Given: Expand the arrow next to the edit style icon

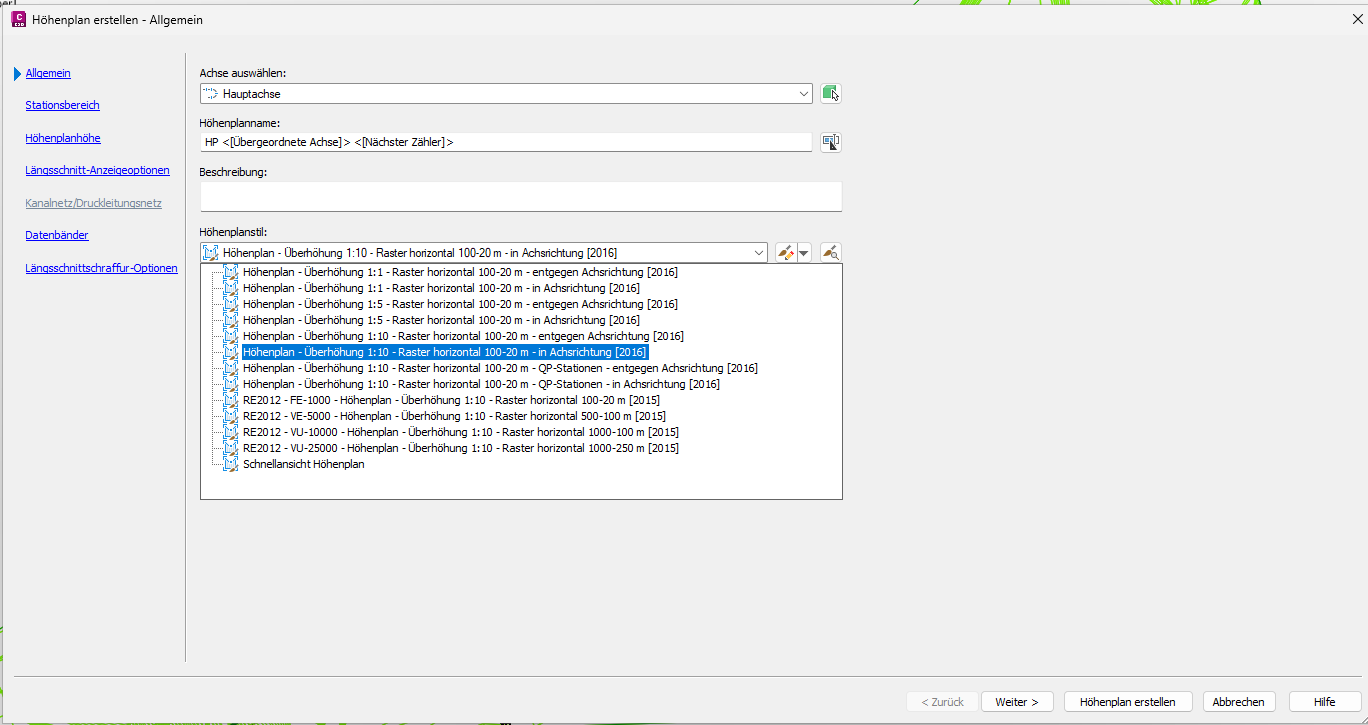Looking at the screenshot, I should pos(803,253).
